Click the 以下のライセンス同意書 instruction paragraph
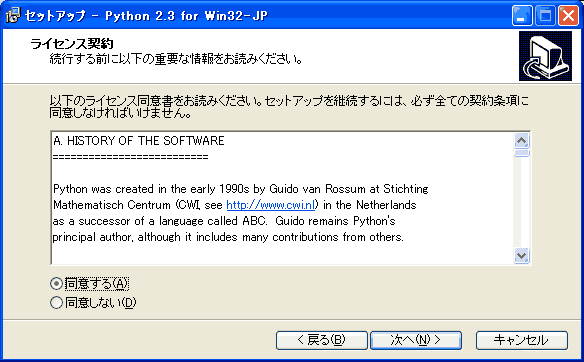Image resolution: width=584 pixels, height=362 pixels. coord(289,107)
